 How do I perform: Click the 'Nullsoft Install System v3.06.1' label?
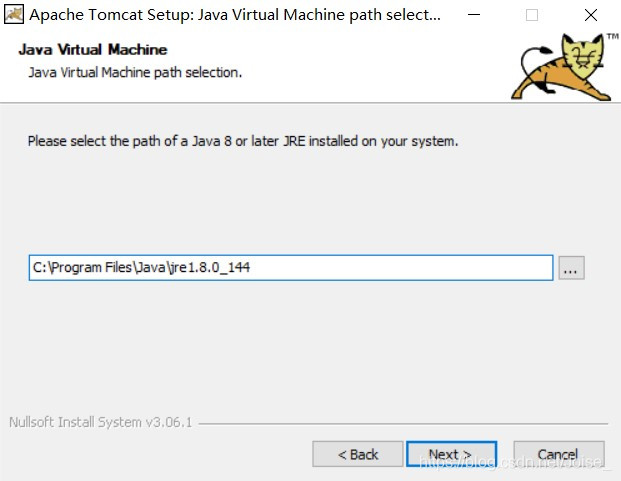tap(100, 422)
